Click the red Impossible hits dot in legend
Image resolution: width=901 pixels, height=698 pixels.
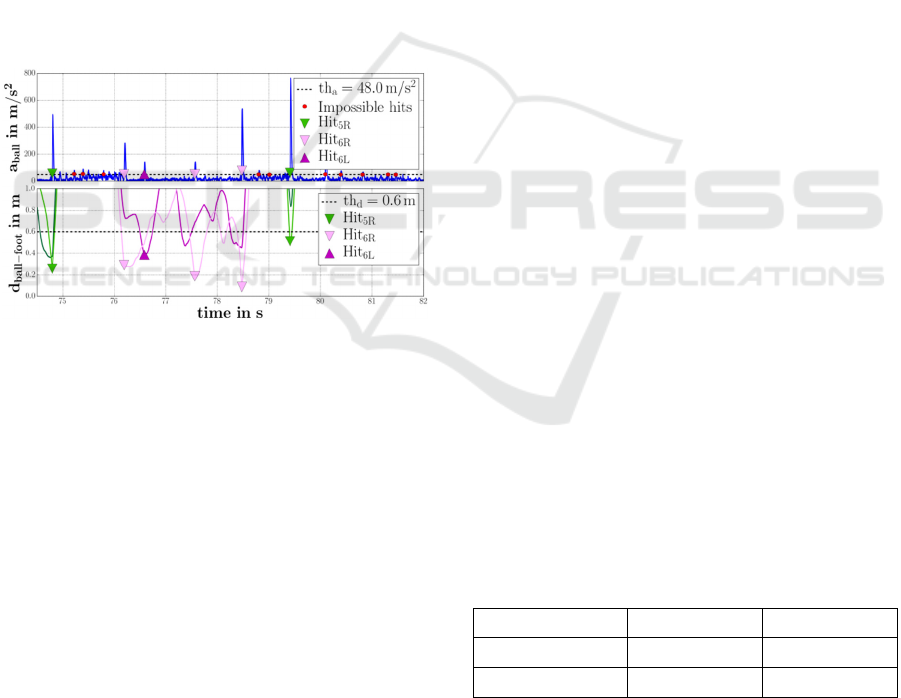pos(305,106)
